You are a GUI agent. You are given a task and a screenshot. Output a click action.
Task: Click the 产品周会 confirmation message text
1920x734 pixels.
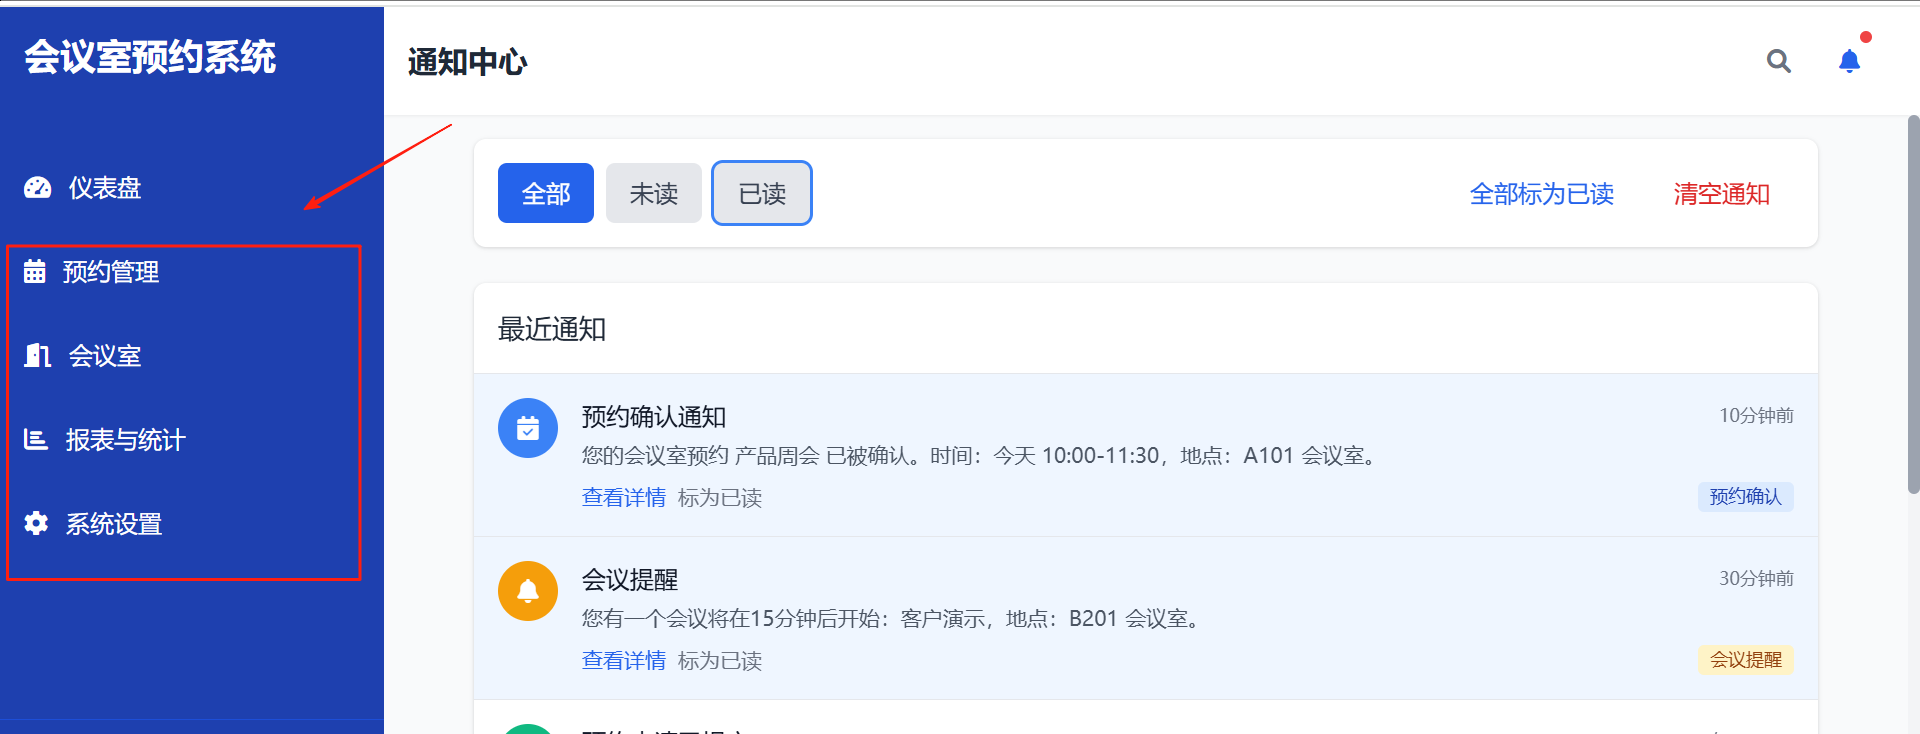[x=981, y=456]
